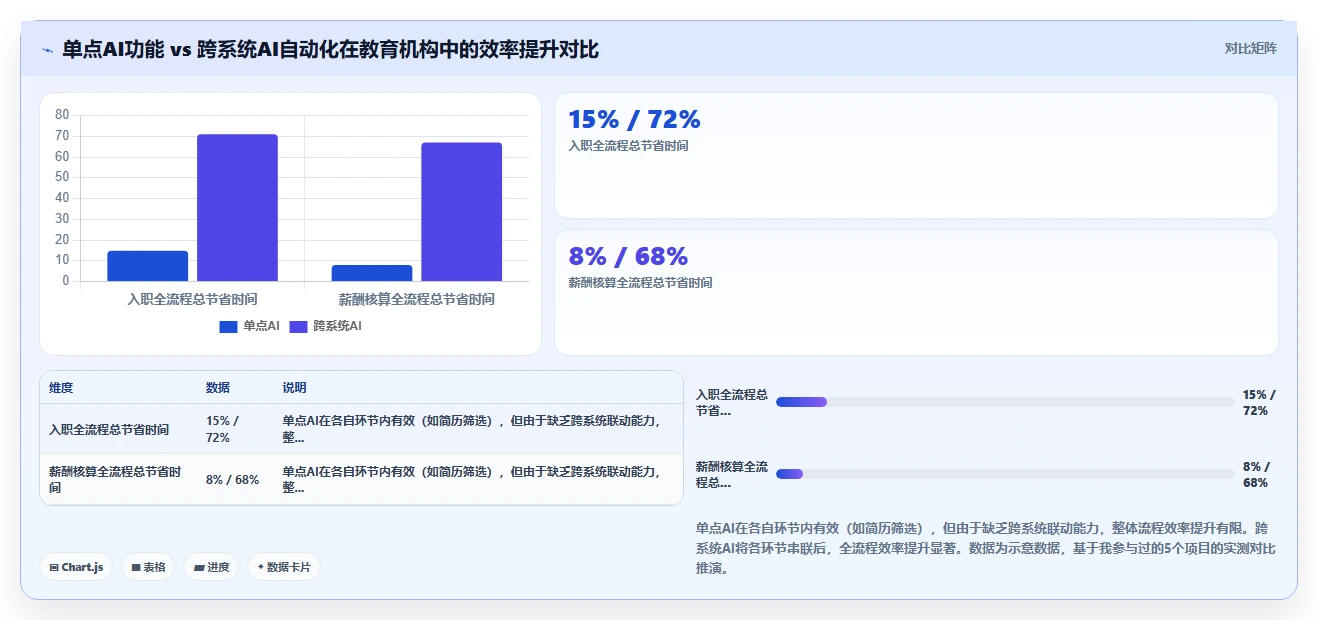
Task: Click the 说明 column header
Action: click(295, 388)
